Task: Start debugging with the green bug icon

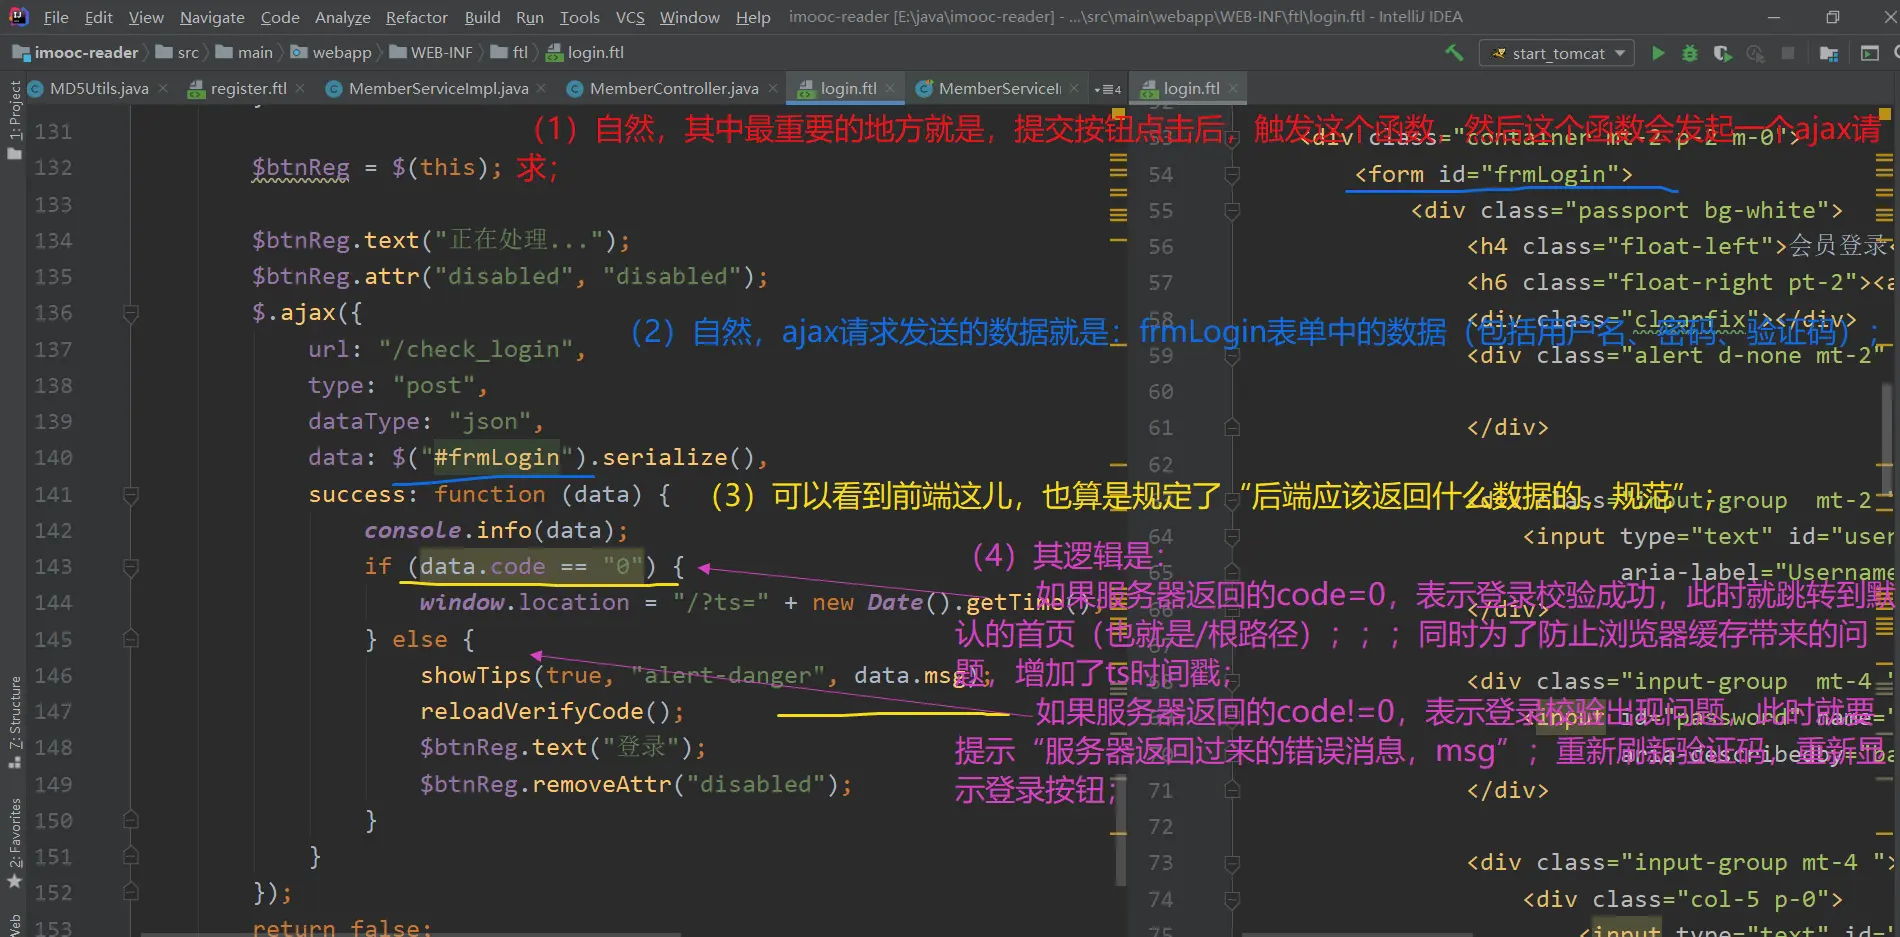Action: click(1690, 53)
